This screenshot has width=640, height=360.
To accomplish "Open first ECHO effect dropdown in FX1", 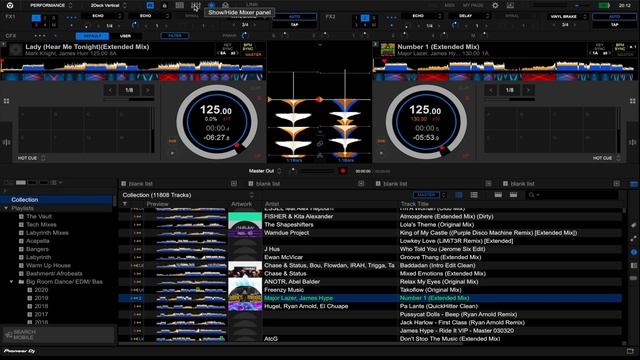I will [101, 16].
